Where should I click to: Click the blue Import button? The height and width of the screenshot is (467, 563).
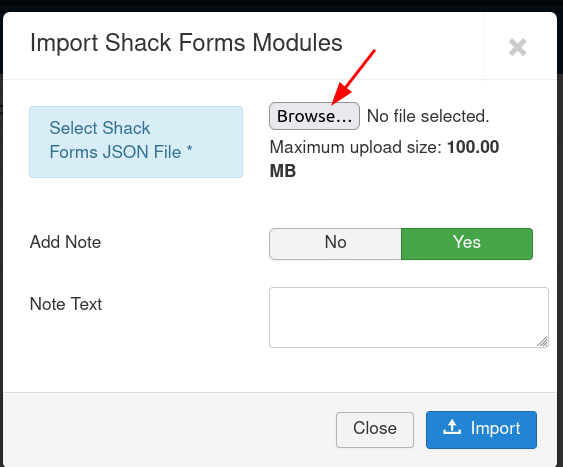coord(481,430)
